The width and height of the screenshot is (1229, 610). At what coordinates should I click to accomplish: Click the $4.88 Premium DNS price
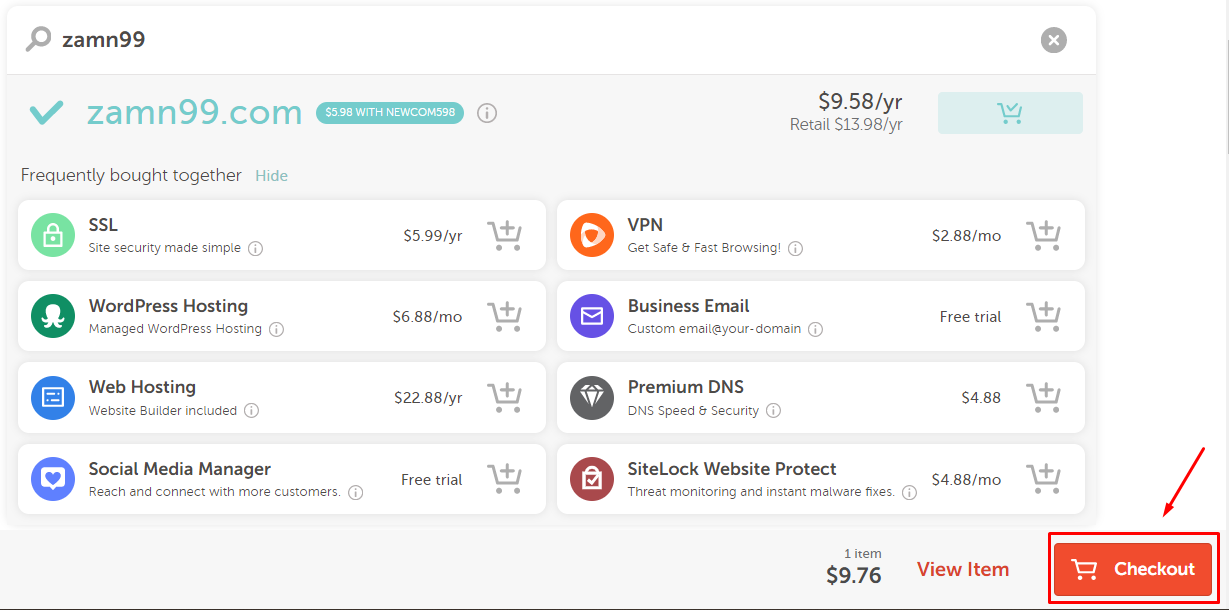click(981, 398)
